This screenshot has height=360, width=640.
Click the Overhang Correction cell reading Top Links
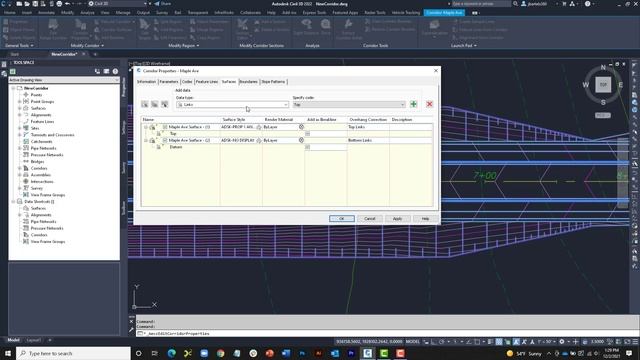(x=368, y=127)
